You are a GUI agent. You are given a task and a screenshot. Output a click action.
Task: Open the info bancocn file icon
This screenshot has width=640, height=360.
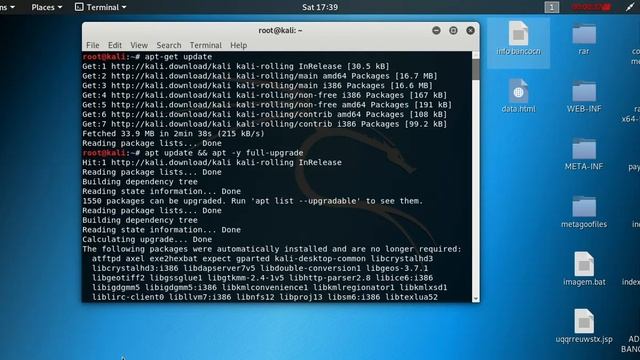point(518,33)
